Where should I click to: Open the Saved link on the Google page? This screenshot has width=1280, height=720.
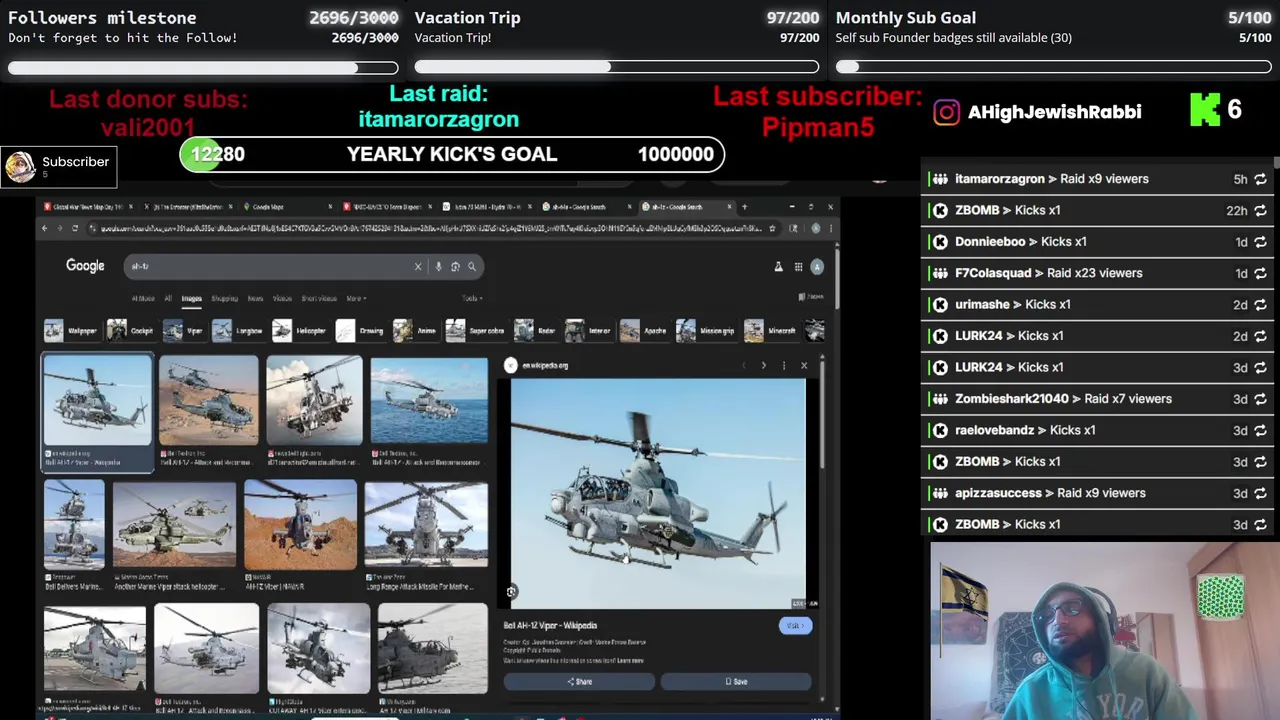click(x=811, y=297)
